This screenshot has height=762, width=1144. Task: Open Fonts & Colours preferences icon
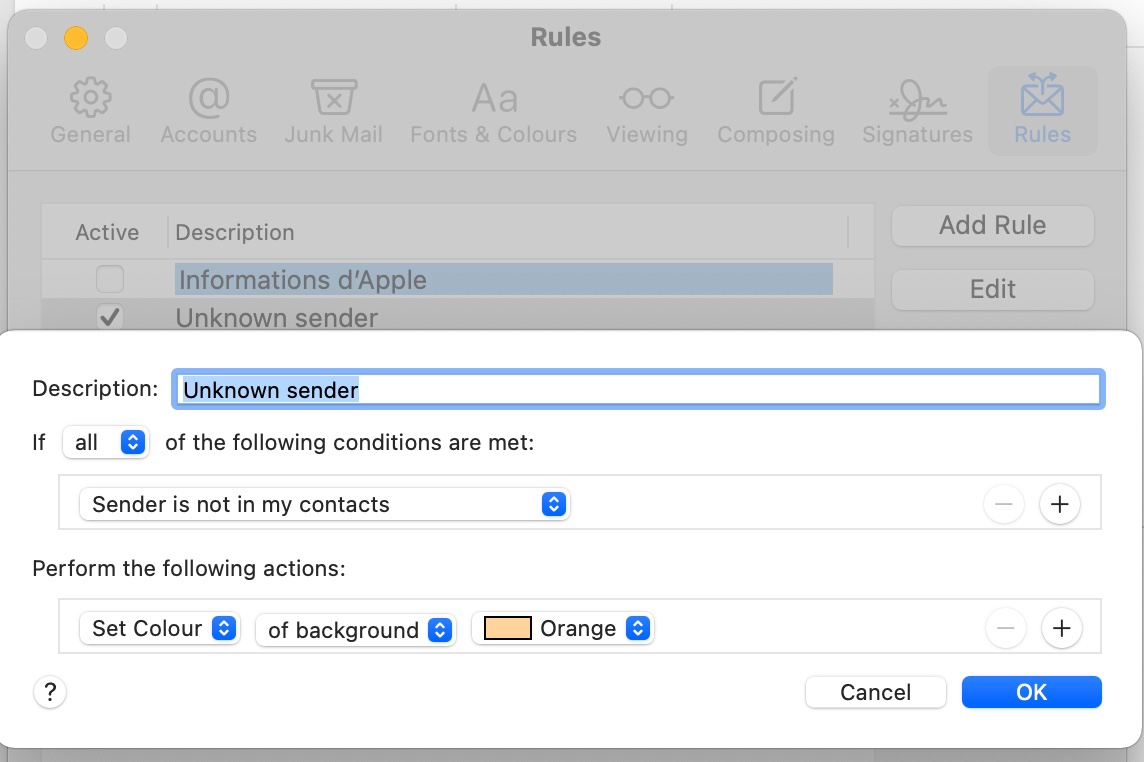(494, 99)
